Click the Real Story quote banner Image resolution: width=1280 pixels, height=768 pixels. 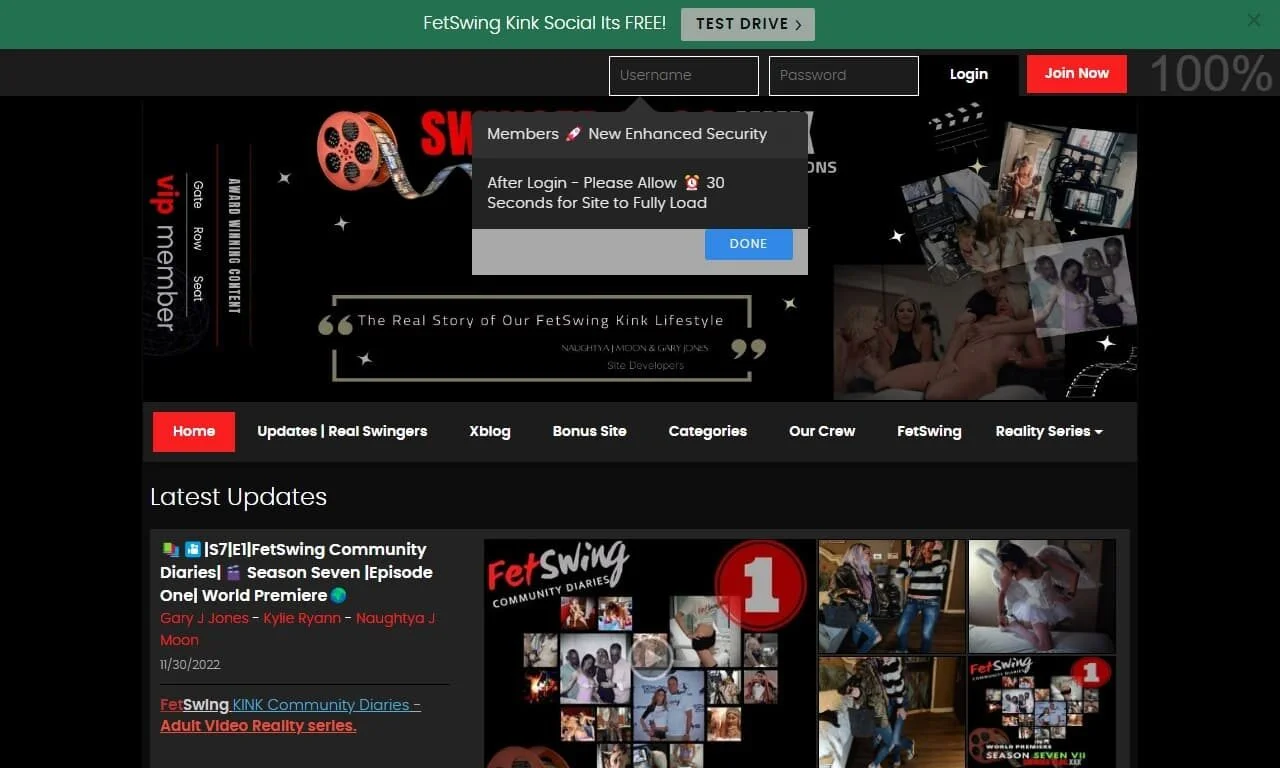click(541, 338)
